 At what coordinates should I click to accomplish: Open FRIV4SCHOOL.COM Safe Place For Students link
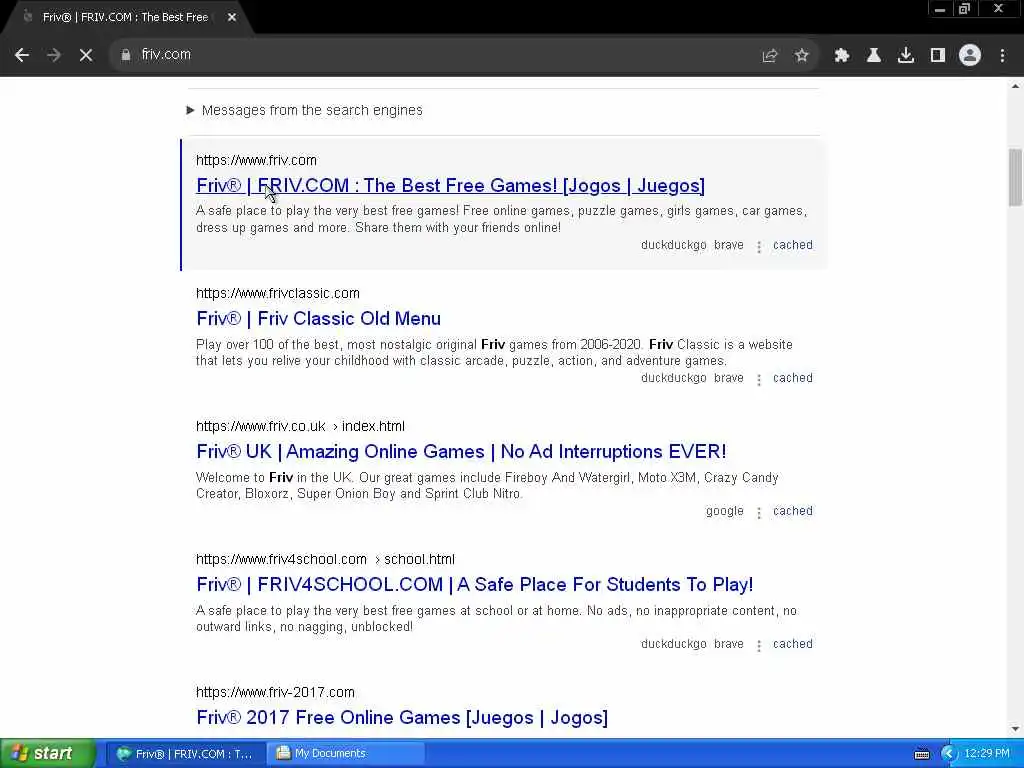475,584
